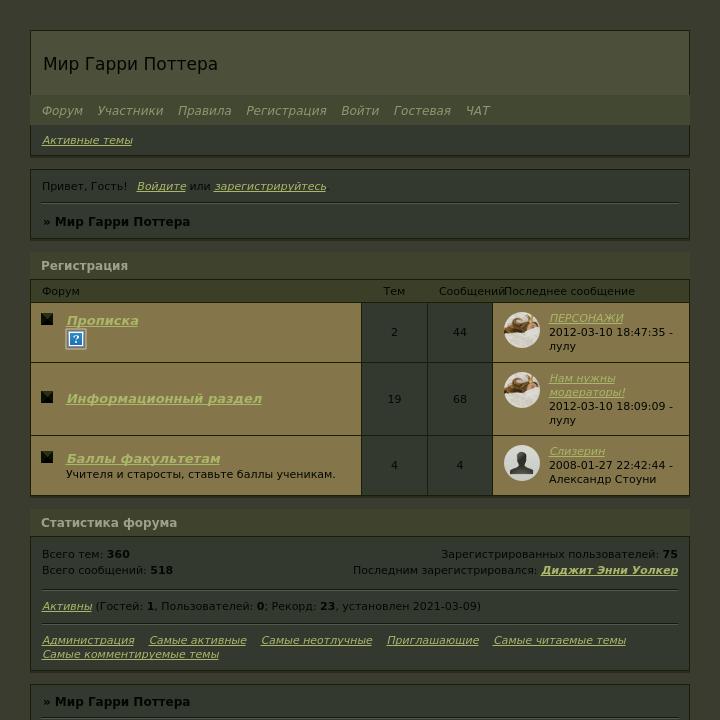Viewport: 720px width, 720px height.
Task: Click the Зарегистрированных пользователей: 75 statistic
Action: click(559, 554)
